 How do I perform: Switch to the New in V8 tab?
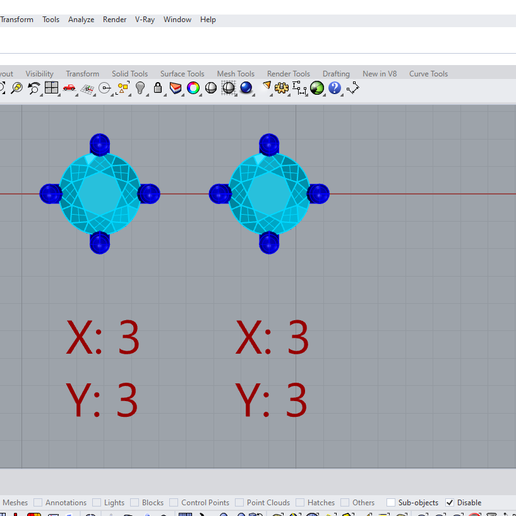tap(380, 74)
